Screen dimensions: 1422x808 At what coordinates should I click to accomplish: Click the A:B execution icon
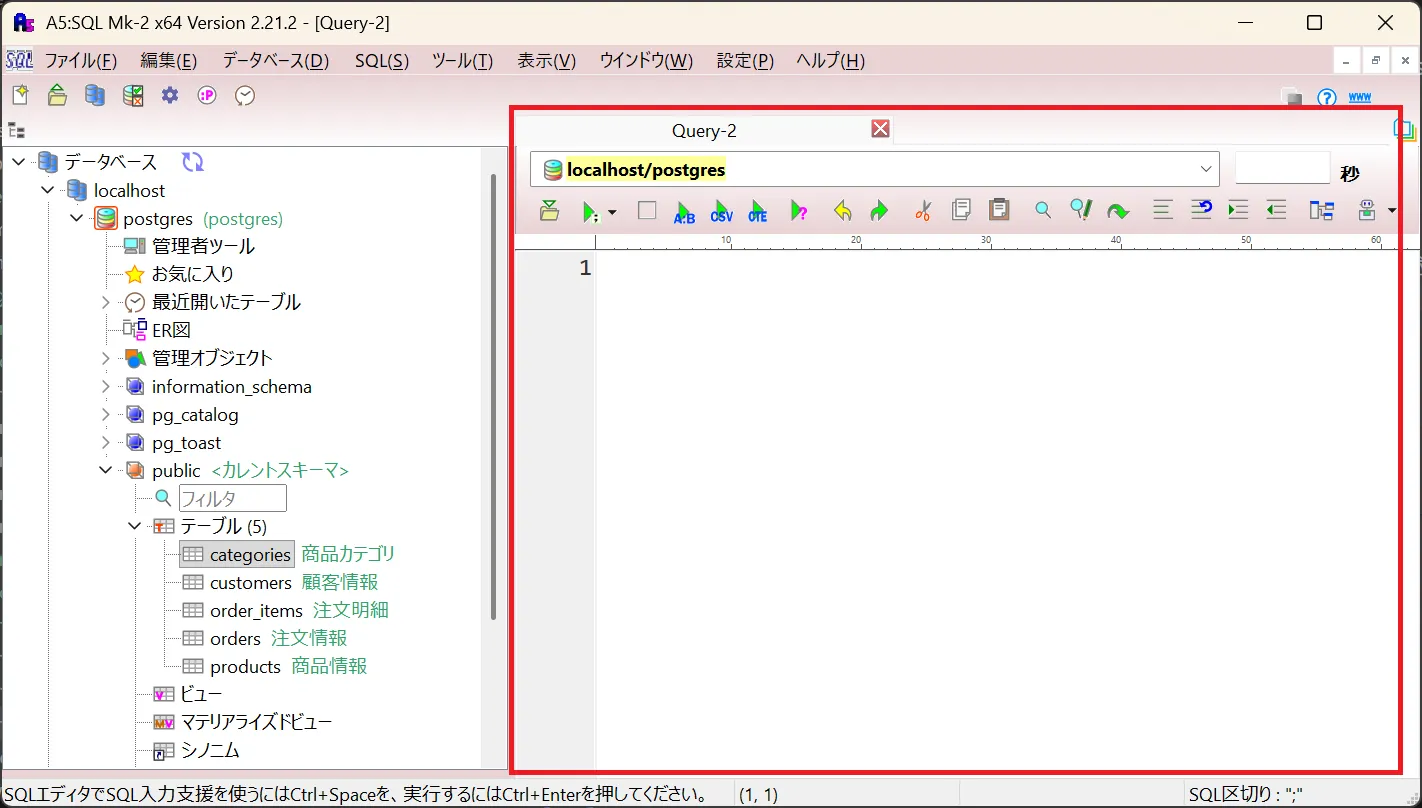pyautogui.click(x=684, y=211)
